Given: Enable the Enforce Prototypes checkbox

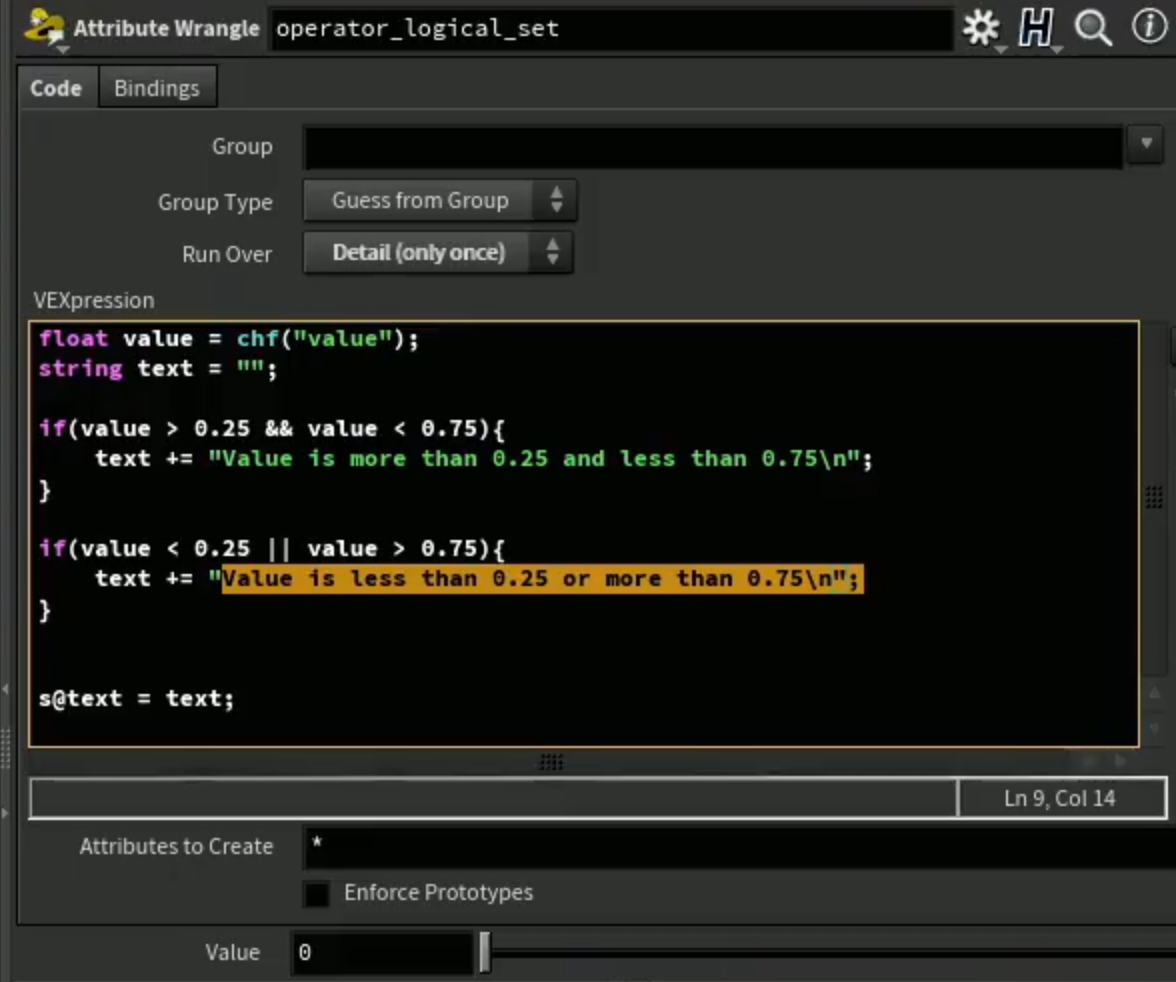Looking at the screenshot, I should tap(316, 893).
